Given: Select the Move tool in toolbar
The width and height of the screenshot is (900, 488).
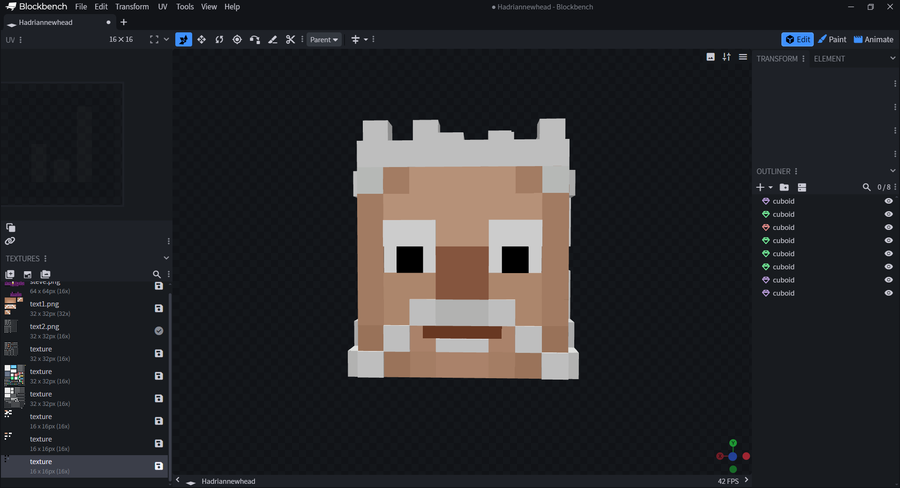Looking at the screenshot, I should (x=184, y=40).
